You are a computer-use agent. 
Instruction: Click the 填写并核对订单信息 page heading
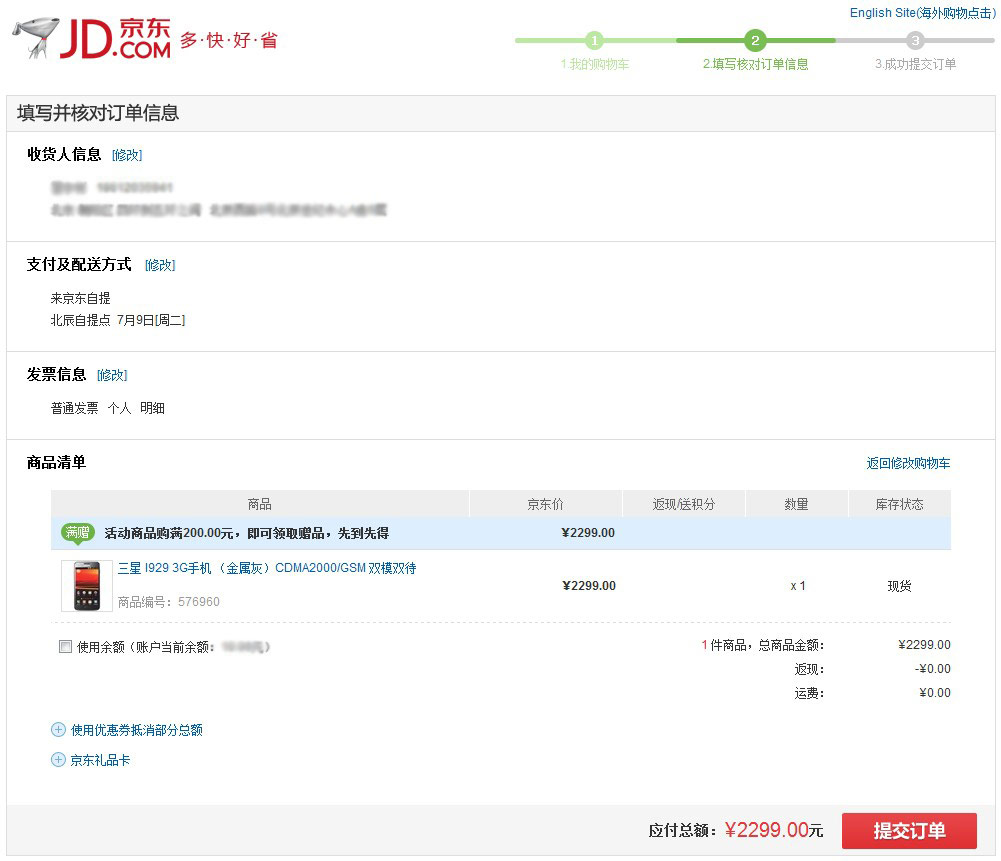[98, 113]
